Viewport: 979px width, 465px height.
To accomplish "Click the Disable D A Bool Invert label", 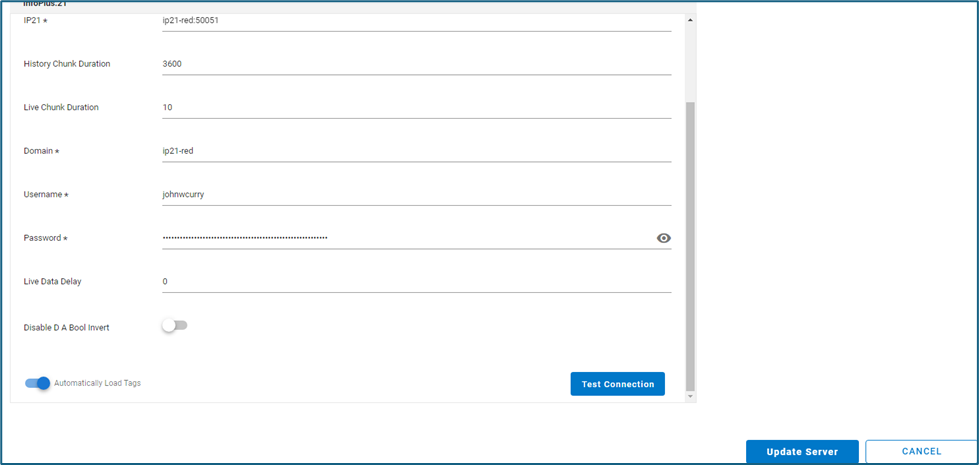I will (x=66, y=327).
